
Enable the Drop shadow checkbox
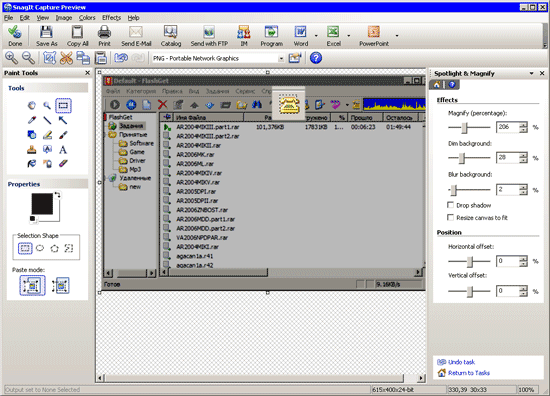click(x=450, y=205)
